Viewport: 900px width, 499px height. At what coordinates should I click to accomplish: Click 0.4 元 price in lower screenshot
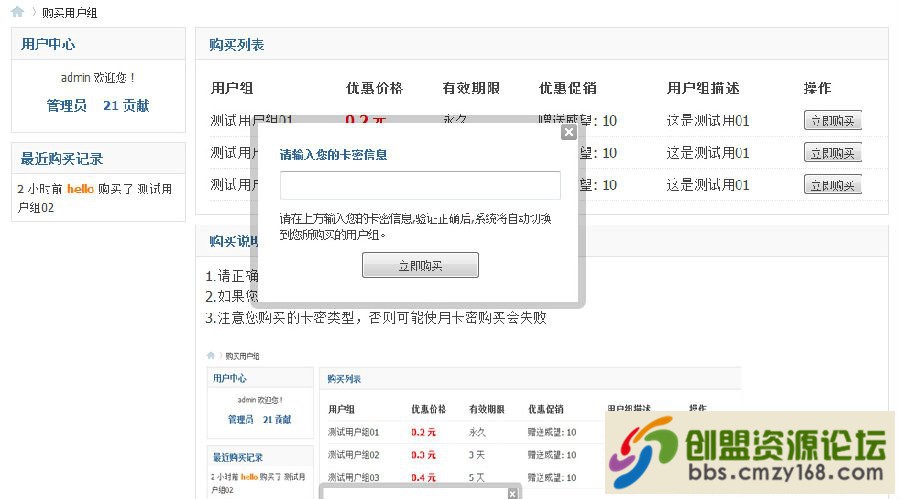point(424,477)
